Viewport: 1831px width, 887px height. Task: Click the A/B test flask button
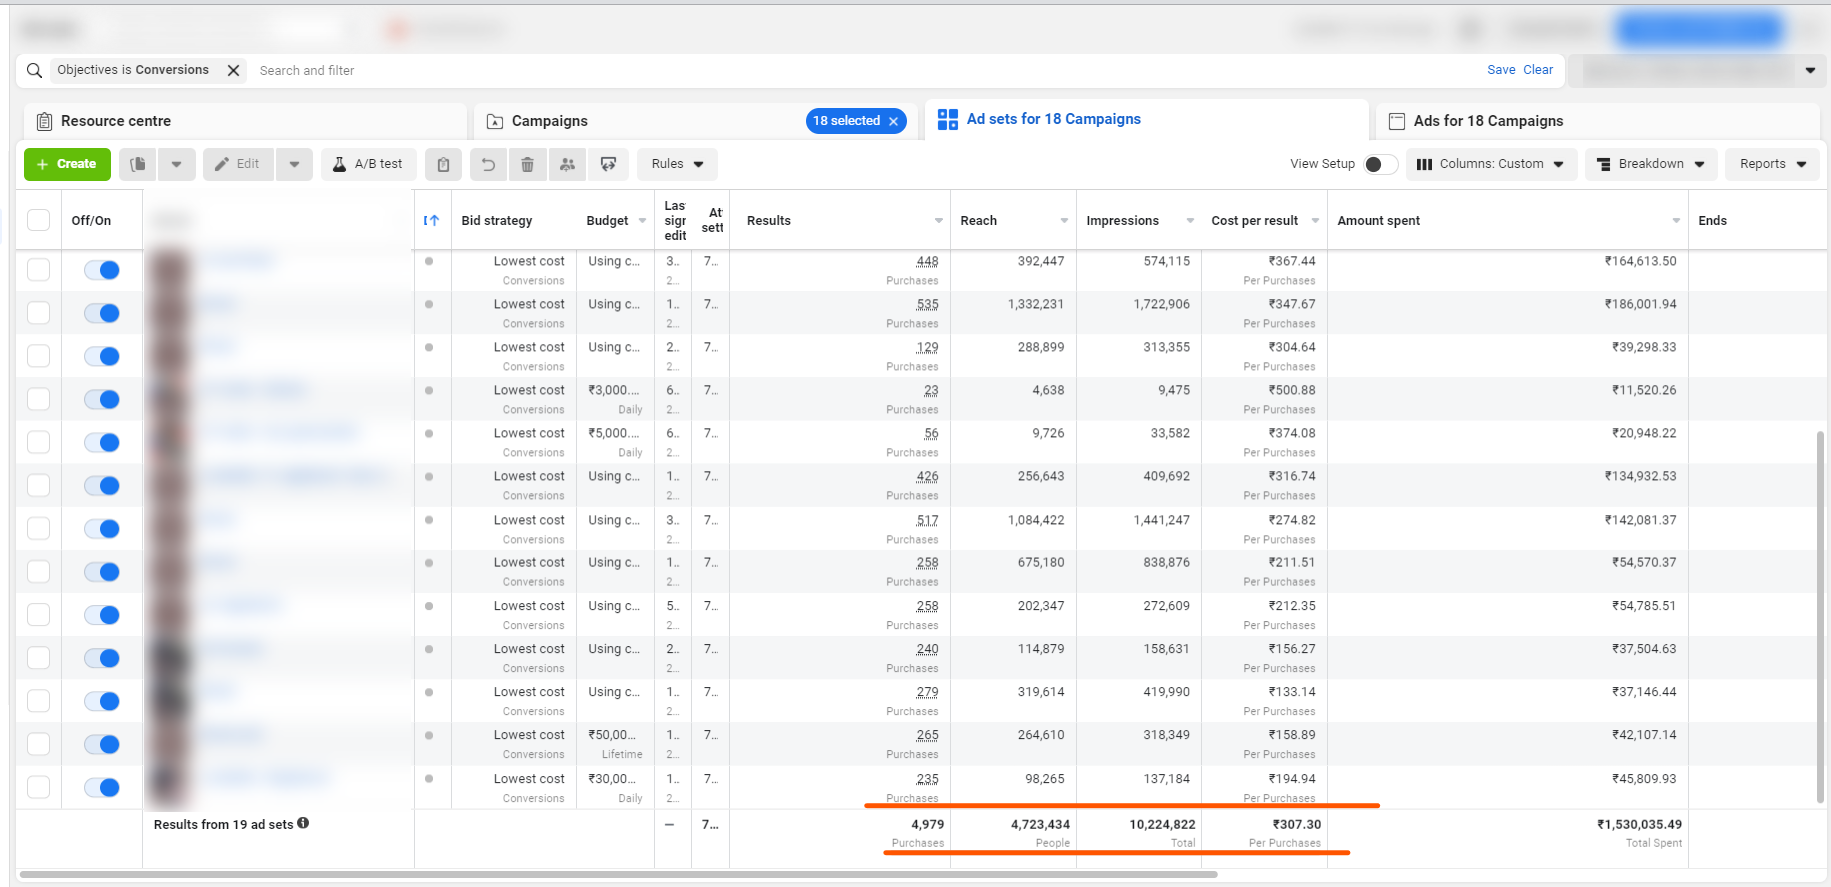[367, 164]
